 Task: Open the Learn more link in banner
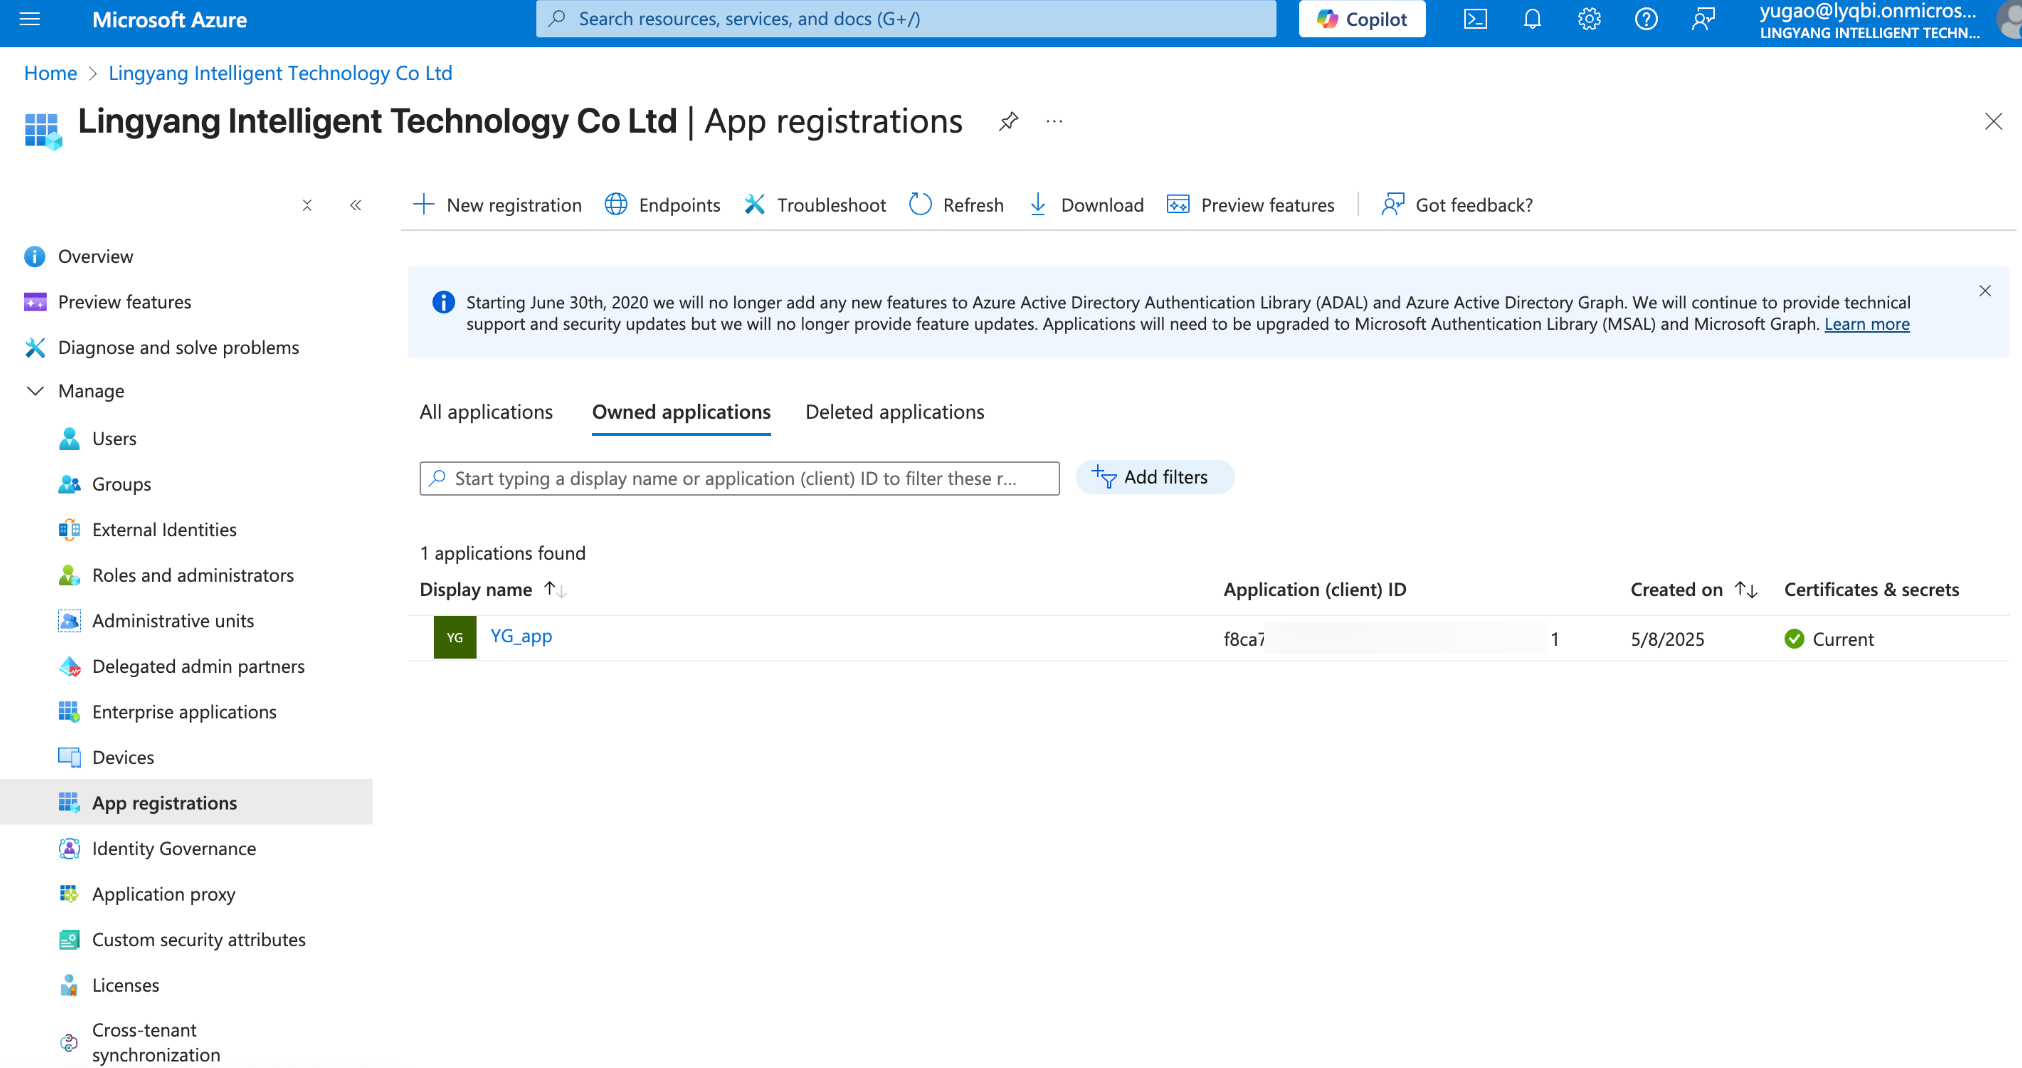[1867, 324]
